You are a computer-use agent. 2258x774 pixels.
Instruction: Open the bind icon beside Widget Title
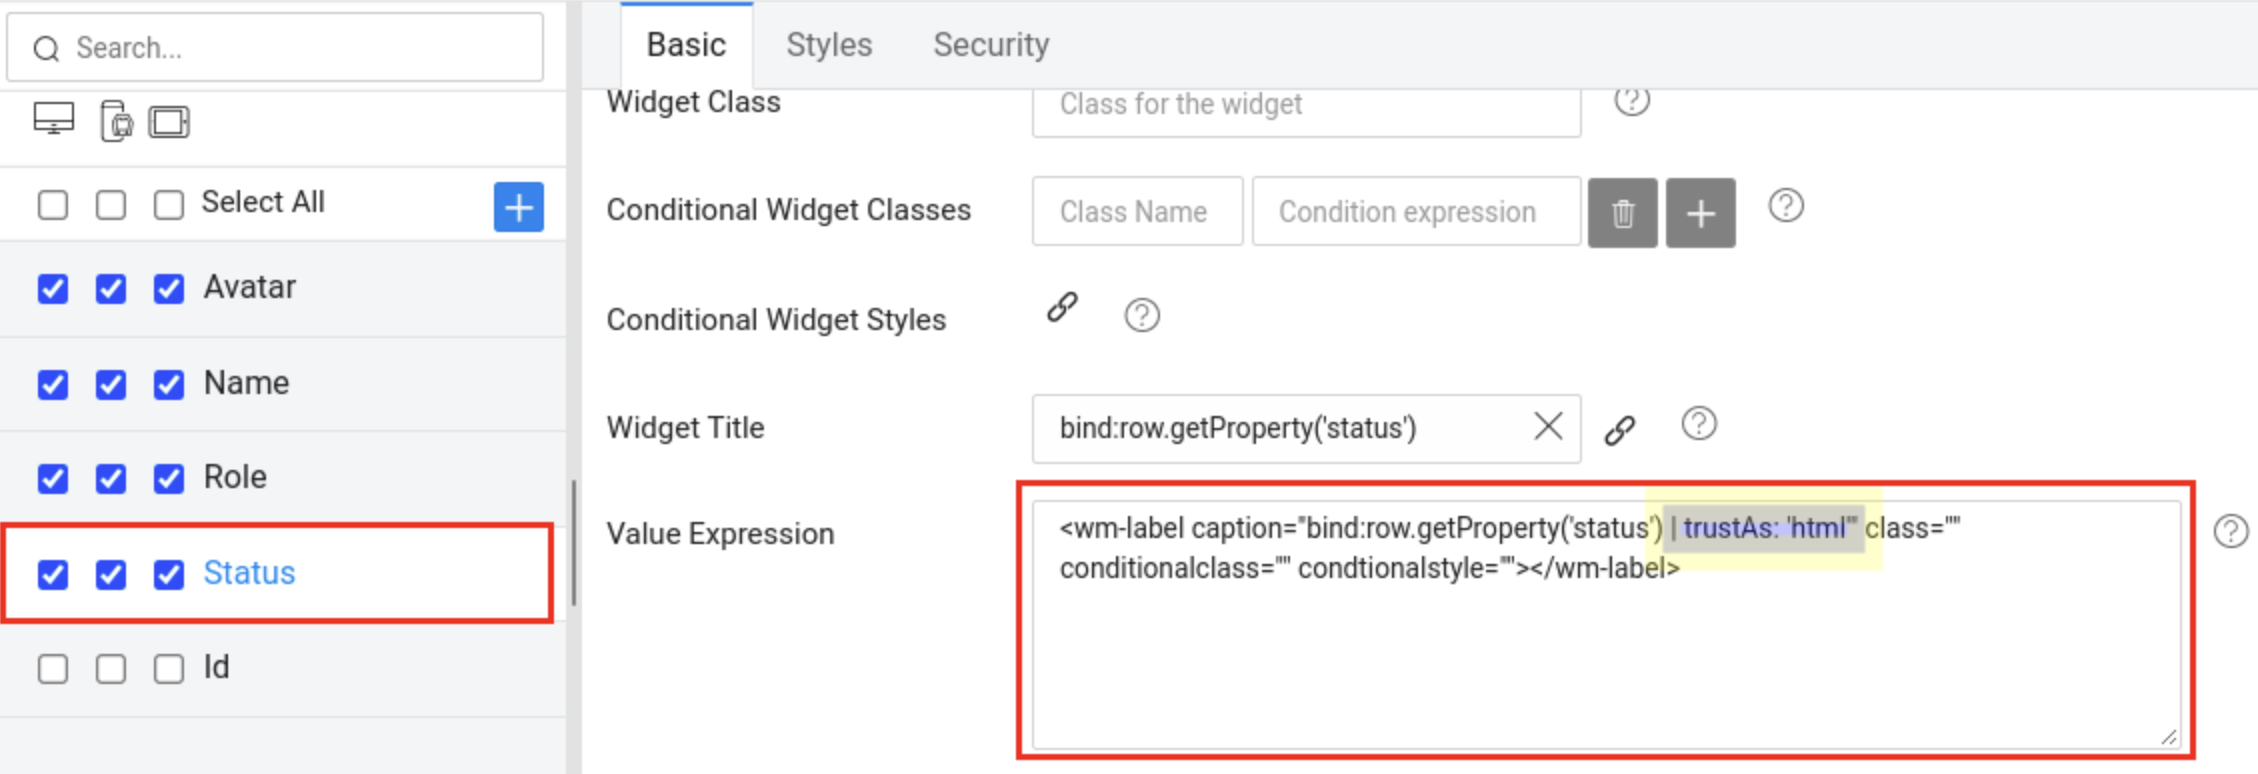coord(1619,428)
